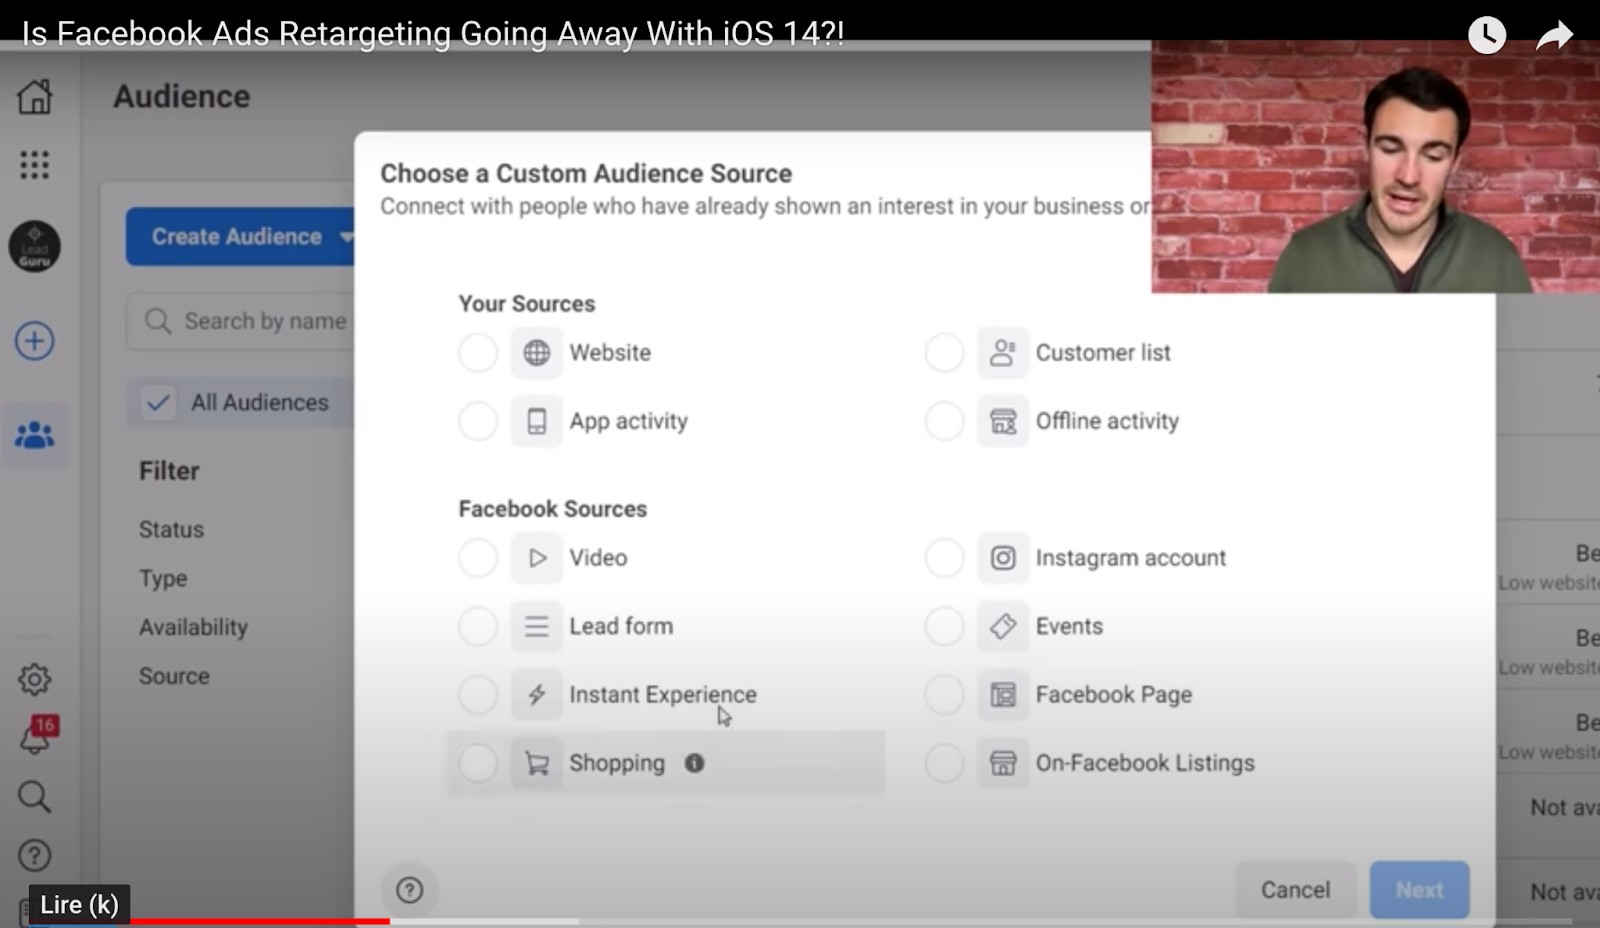Screen dimensions: 1600x928
Task: Click the 'Customer list' source label
Action: pos(1103,353)
